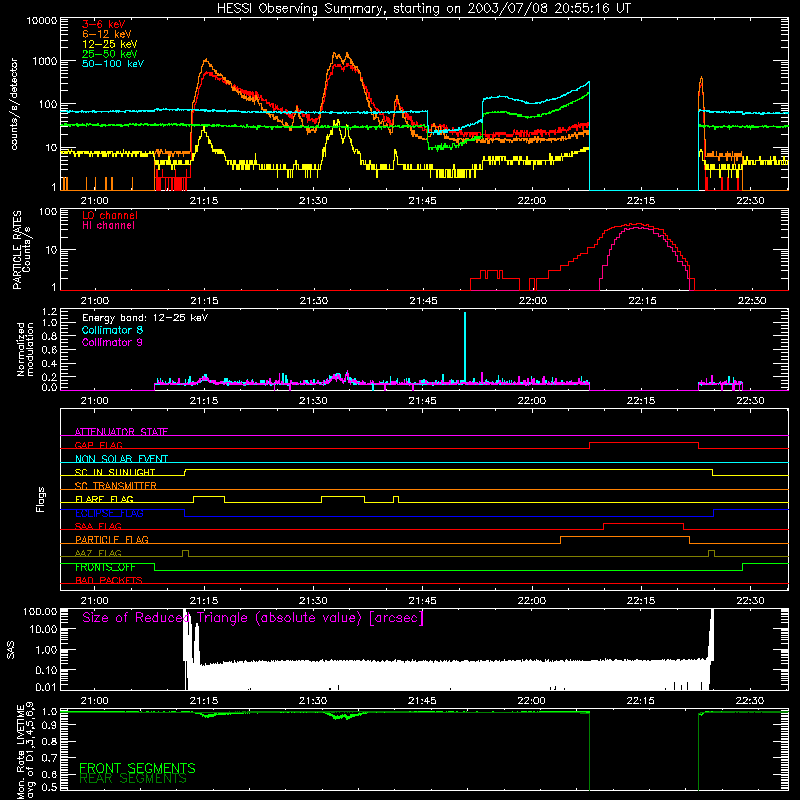Image resolution: width=800 pixels, height=800 pixels.
Task: Click the first raised FLARE FLAG segment
Action: [x=209, y=496]
